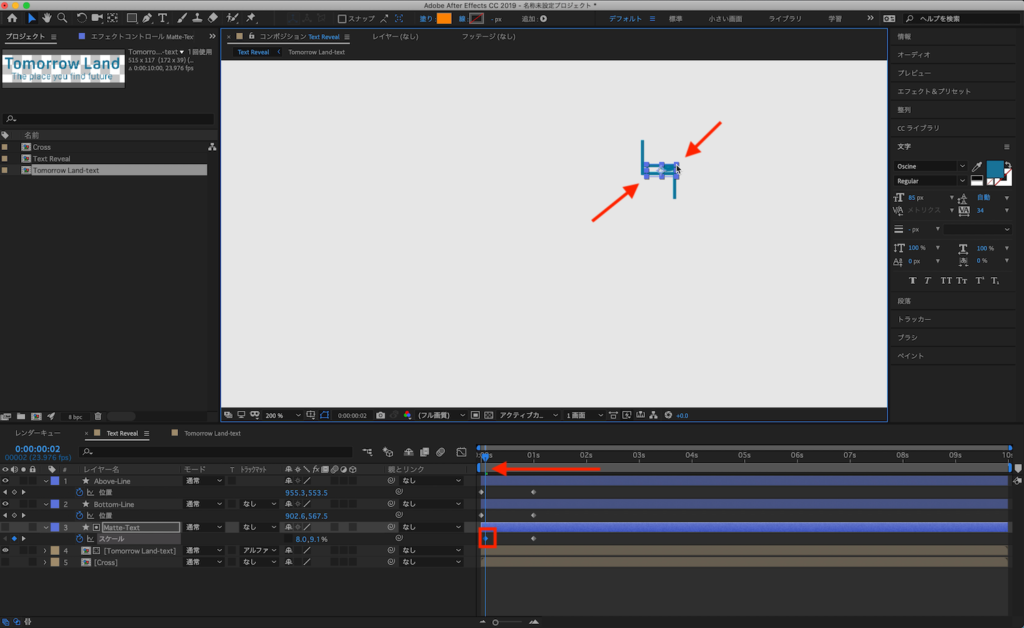Select the Zoom magnifier tool
Image resolution: width=1024 pixels, height=628 pixels.
[62, 18]
